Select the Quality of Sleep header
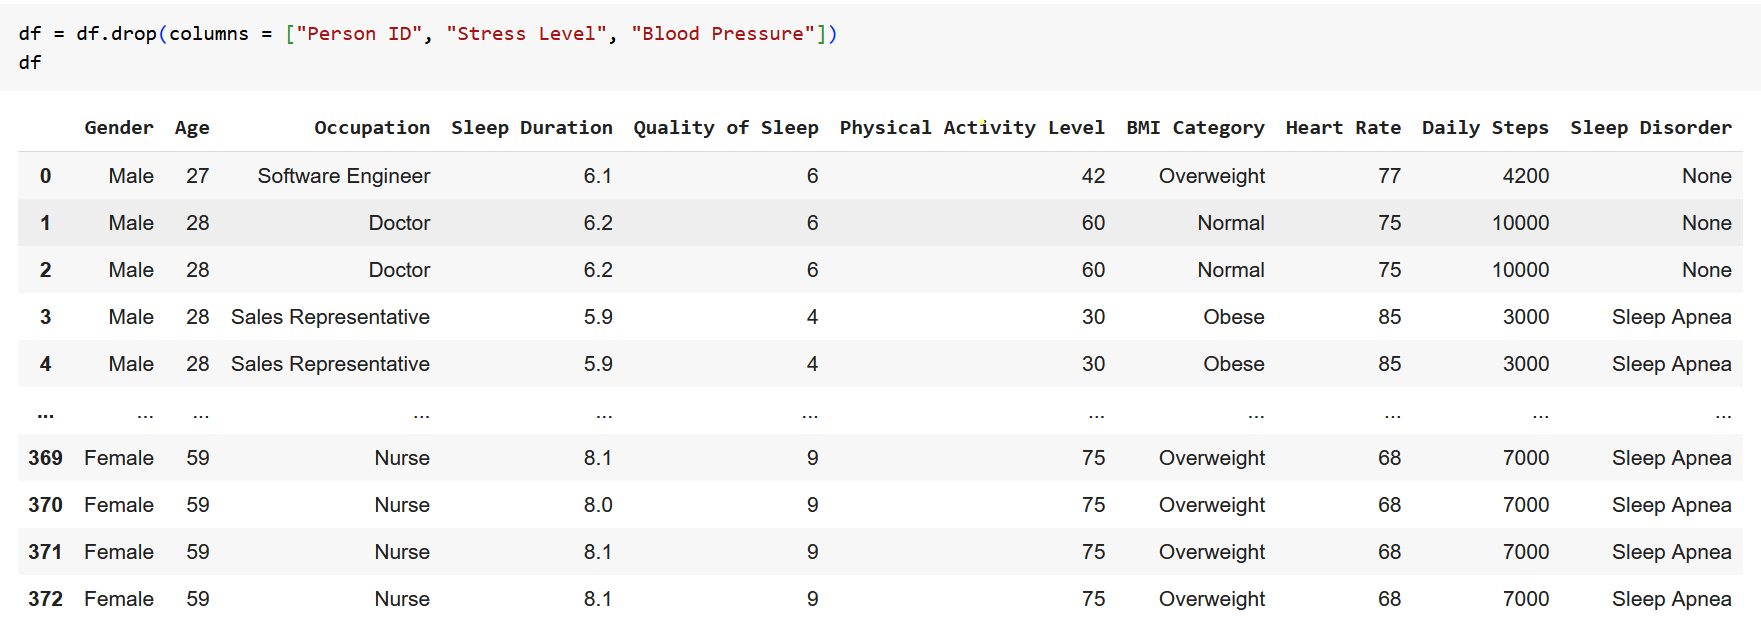The height and width of the screenshot is (619, 1761). tap(725, 128)
